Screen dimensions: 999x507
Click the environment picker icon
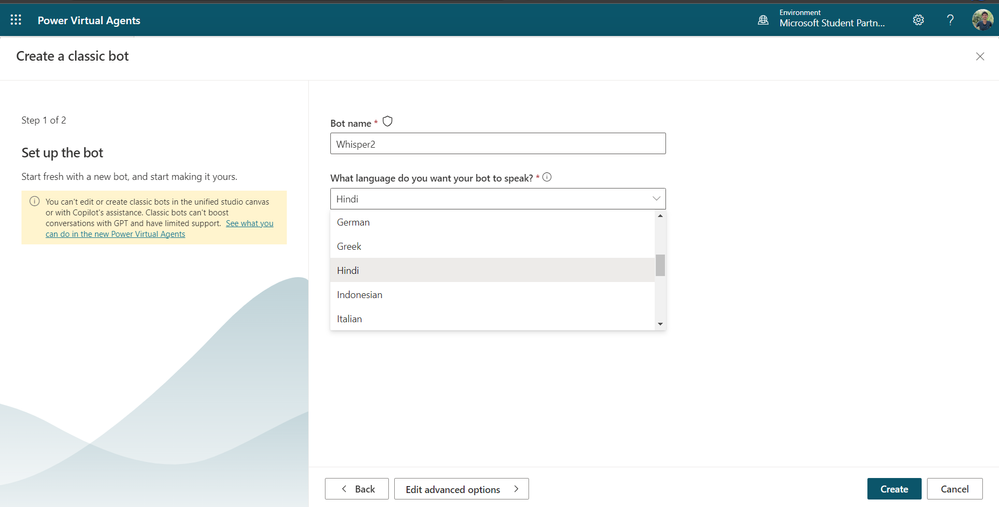pyautogui.click(x=763, y=20)
